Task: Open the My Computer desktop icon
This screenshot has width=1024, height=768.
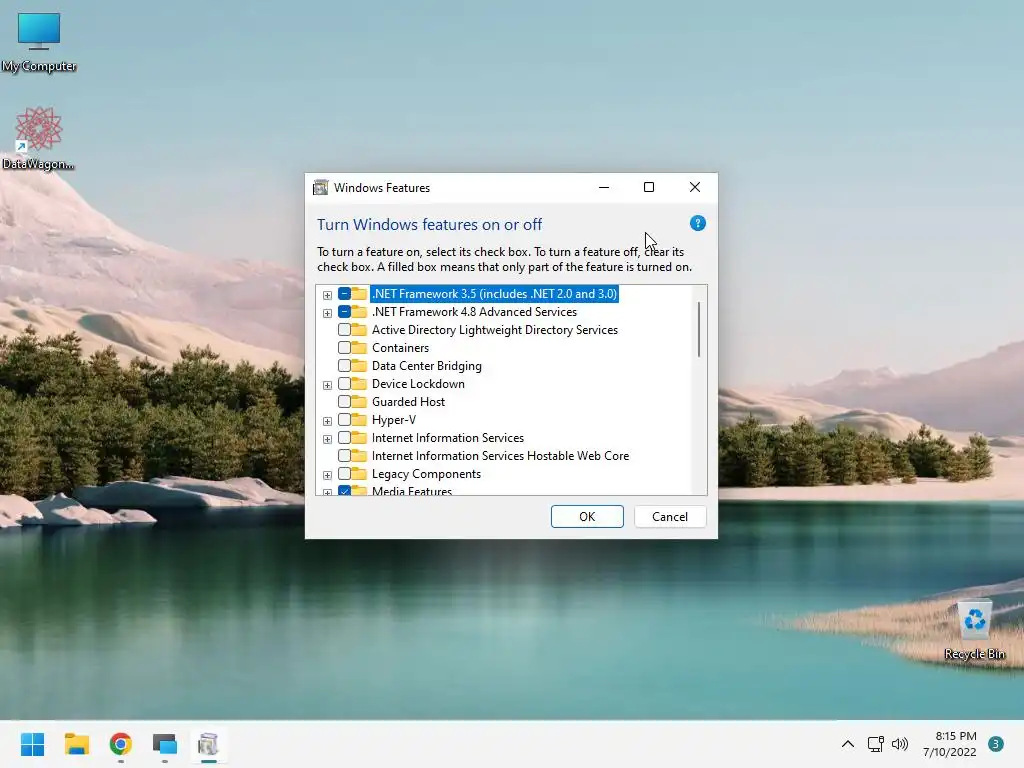Action: coord(39,42)
